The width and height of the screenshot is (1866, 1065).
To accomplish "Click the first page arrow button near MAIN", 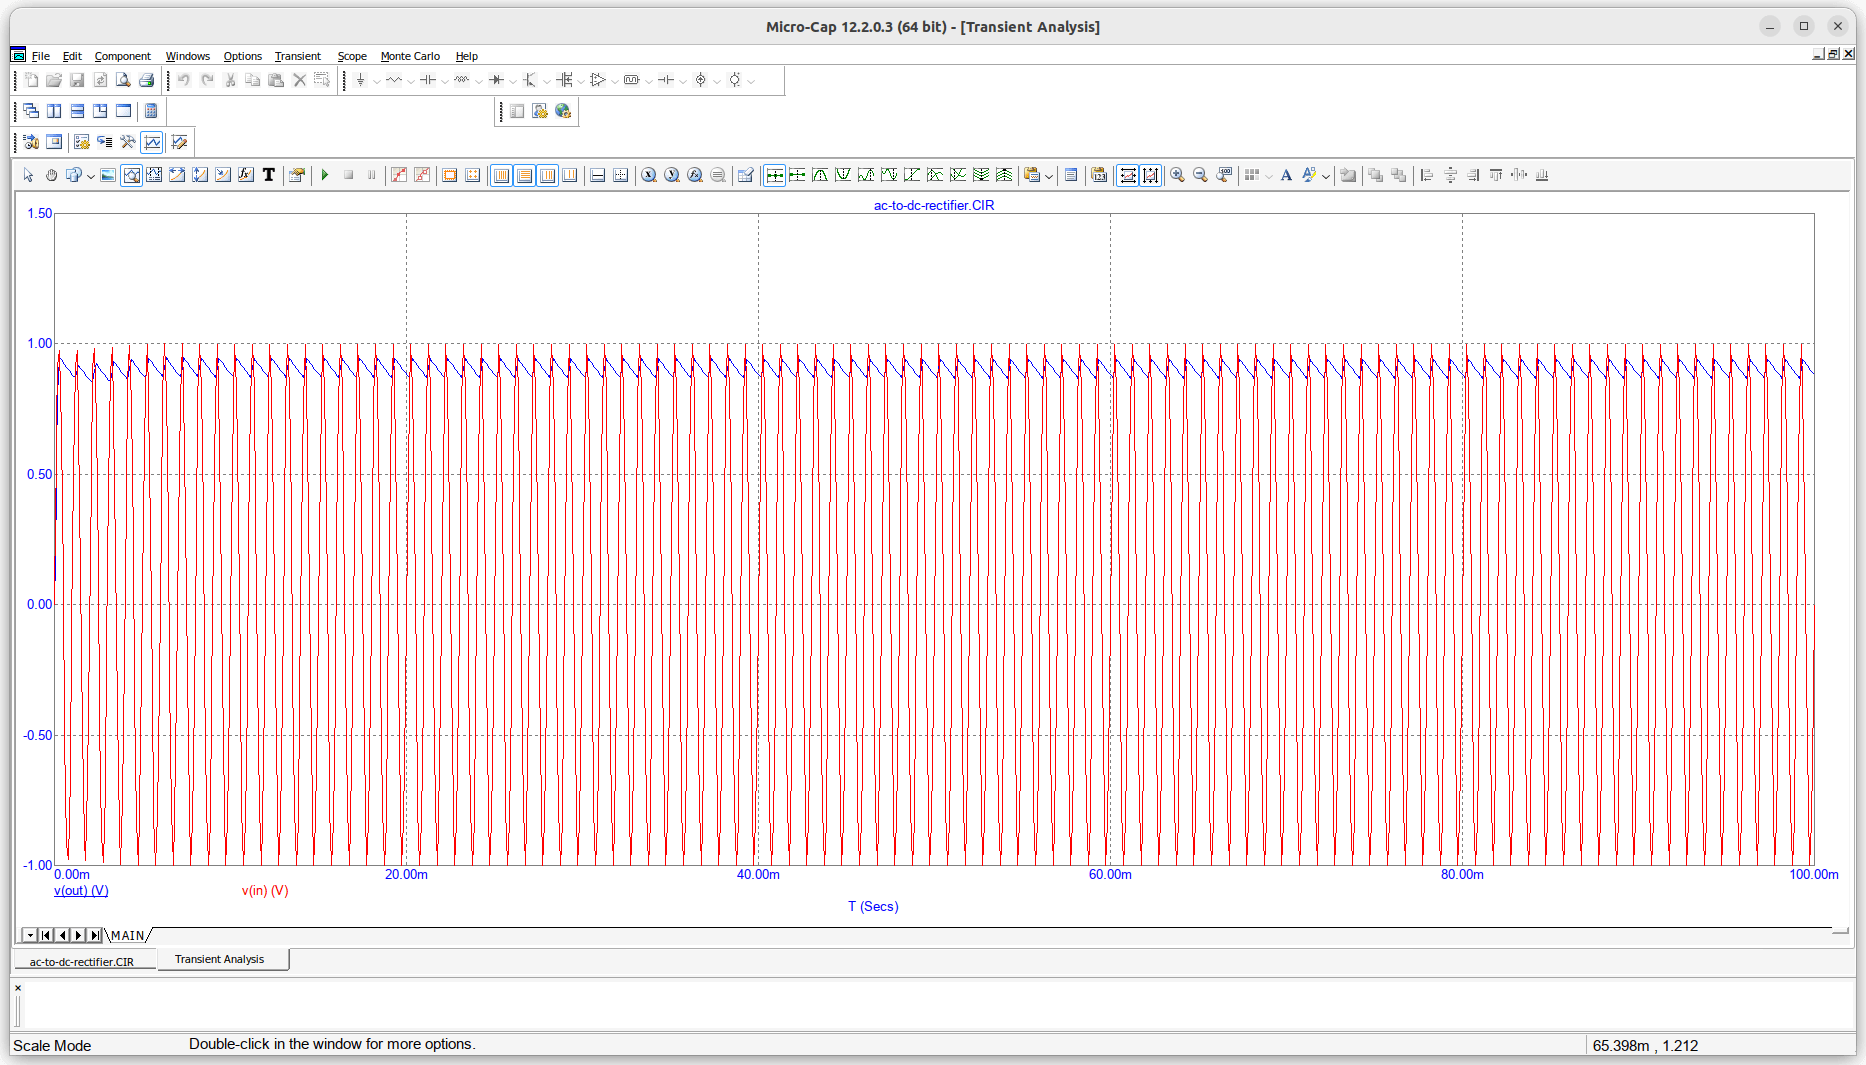I will coord(46,936).
